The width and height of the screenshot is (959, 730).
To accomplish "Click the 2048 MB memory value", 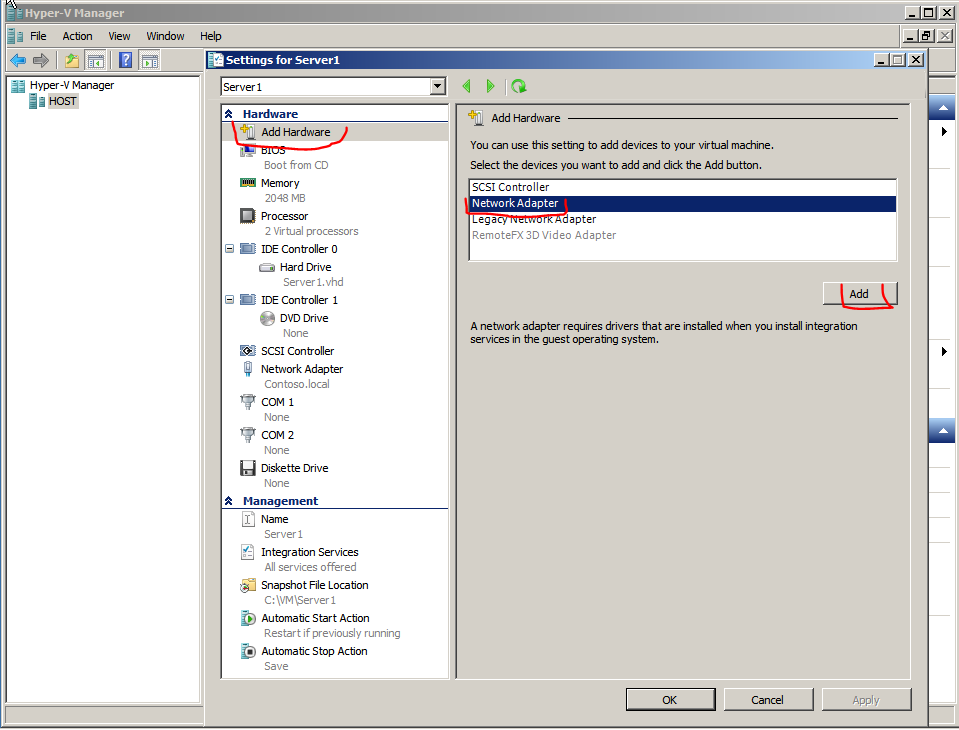I will pos(285,199).
